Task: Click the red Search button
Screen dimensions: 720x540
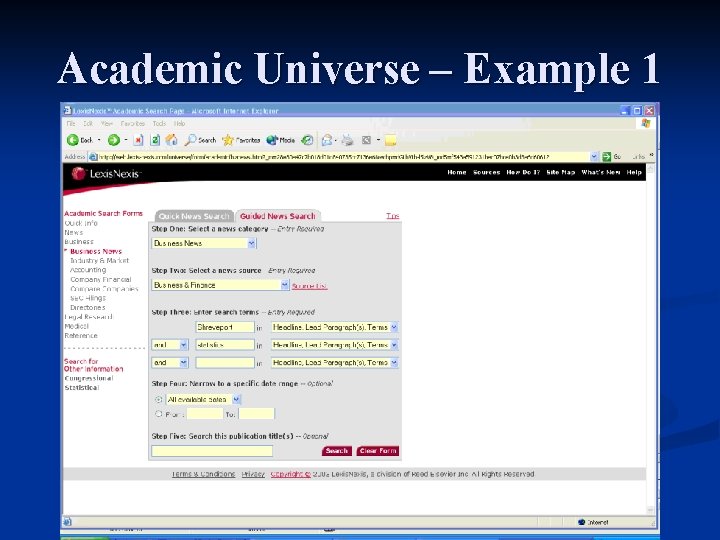Action: pyautogui.click(x=337, y=451)
